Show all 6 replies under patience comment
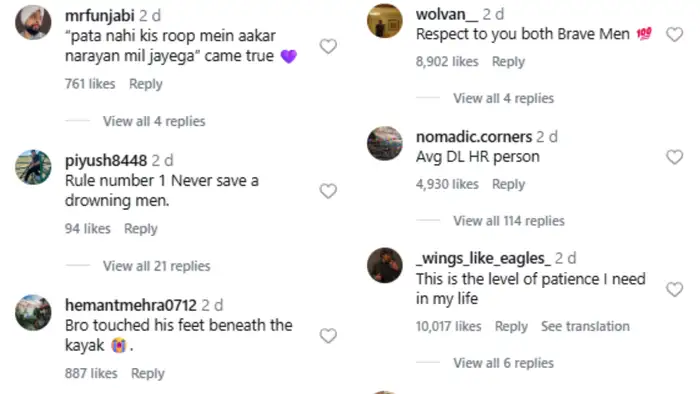 [x=504, y=363]
